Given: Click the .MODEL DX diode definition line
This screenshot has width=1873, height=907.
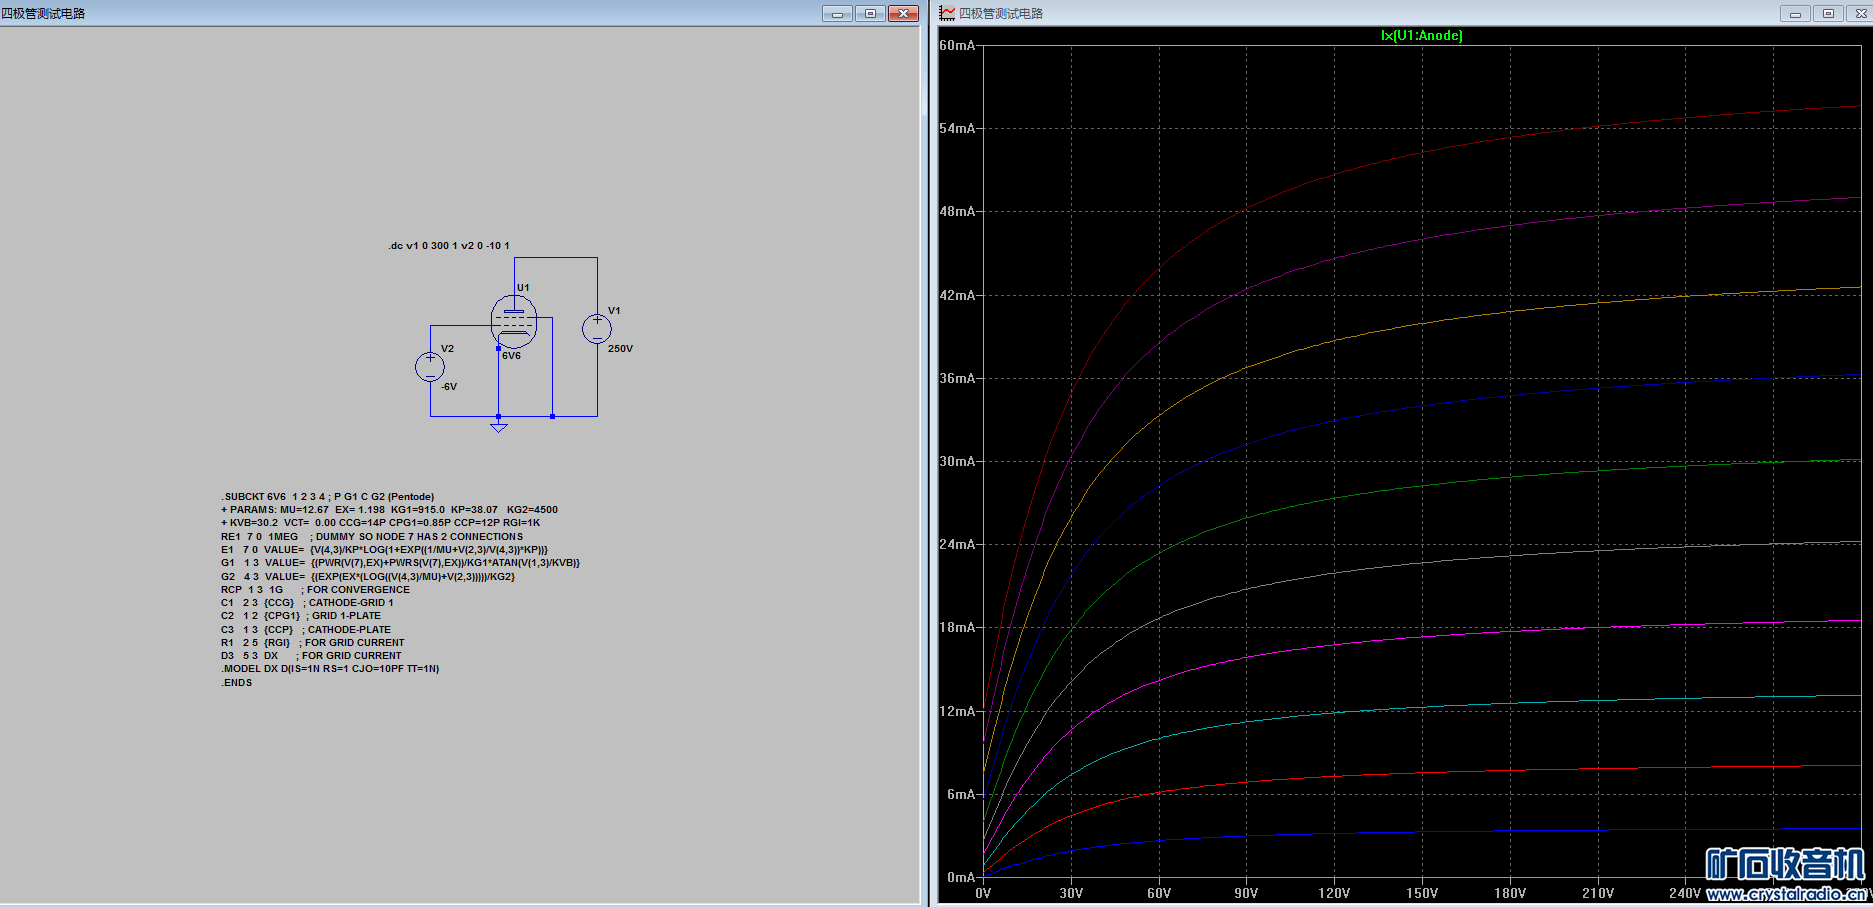Looking at the screenshot, I should [x=330, y=669].
